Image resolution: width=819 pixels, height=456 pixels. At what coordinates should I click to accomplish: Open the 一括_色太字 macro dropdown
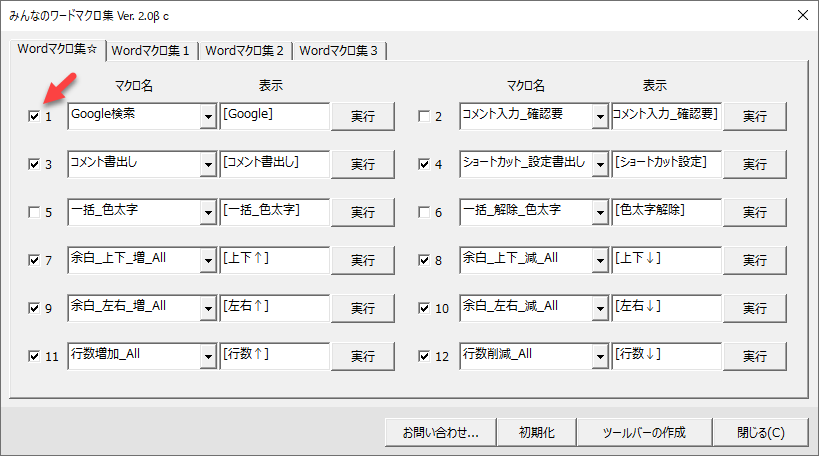(208, 212)
